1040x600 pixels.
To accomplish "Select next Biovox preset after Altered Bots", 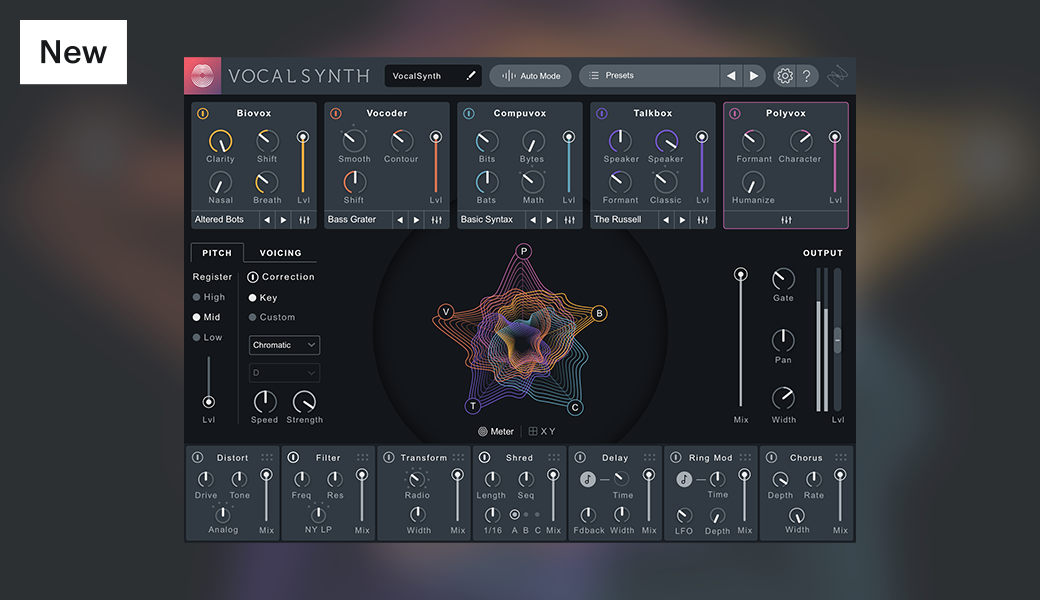I will (283, 219).
